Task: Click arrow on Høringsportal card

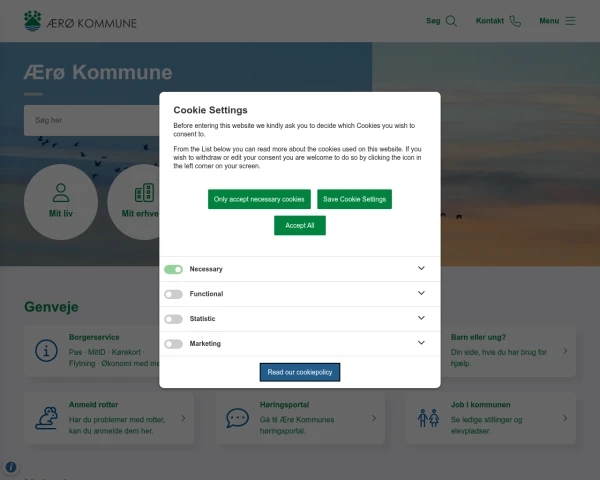Action: click(374, 418)
